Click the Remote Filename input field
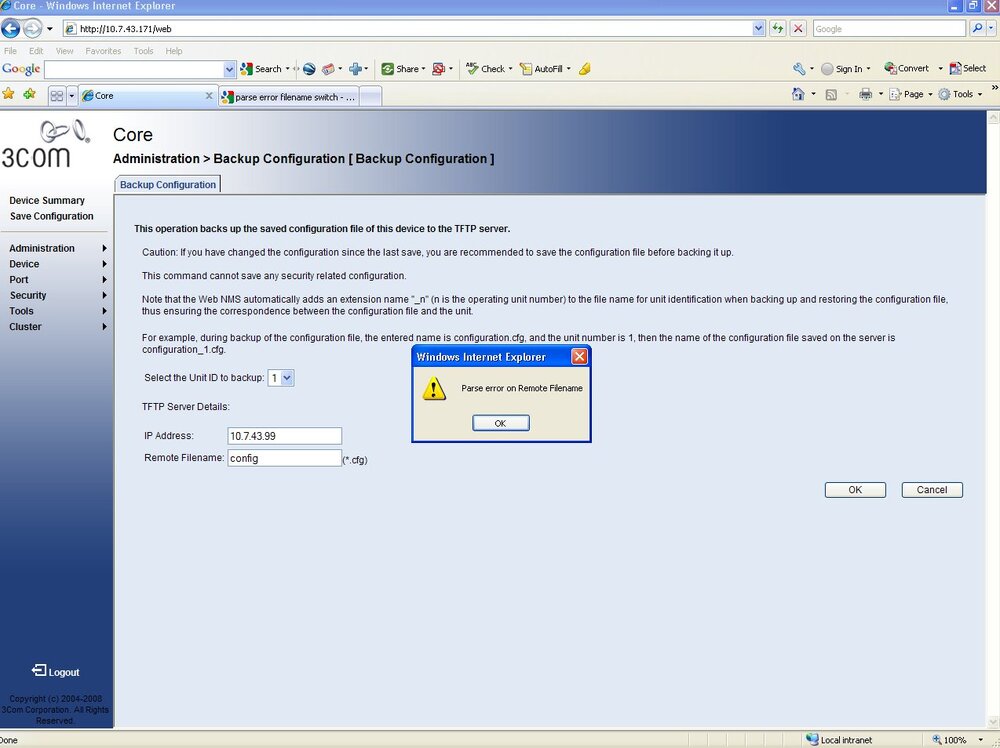 [284, 458]
